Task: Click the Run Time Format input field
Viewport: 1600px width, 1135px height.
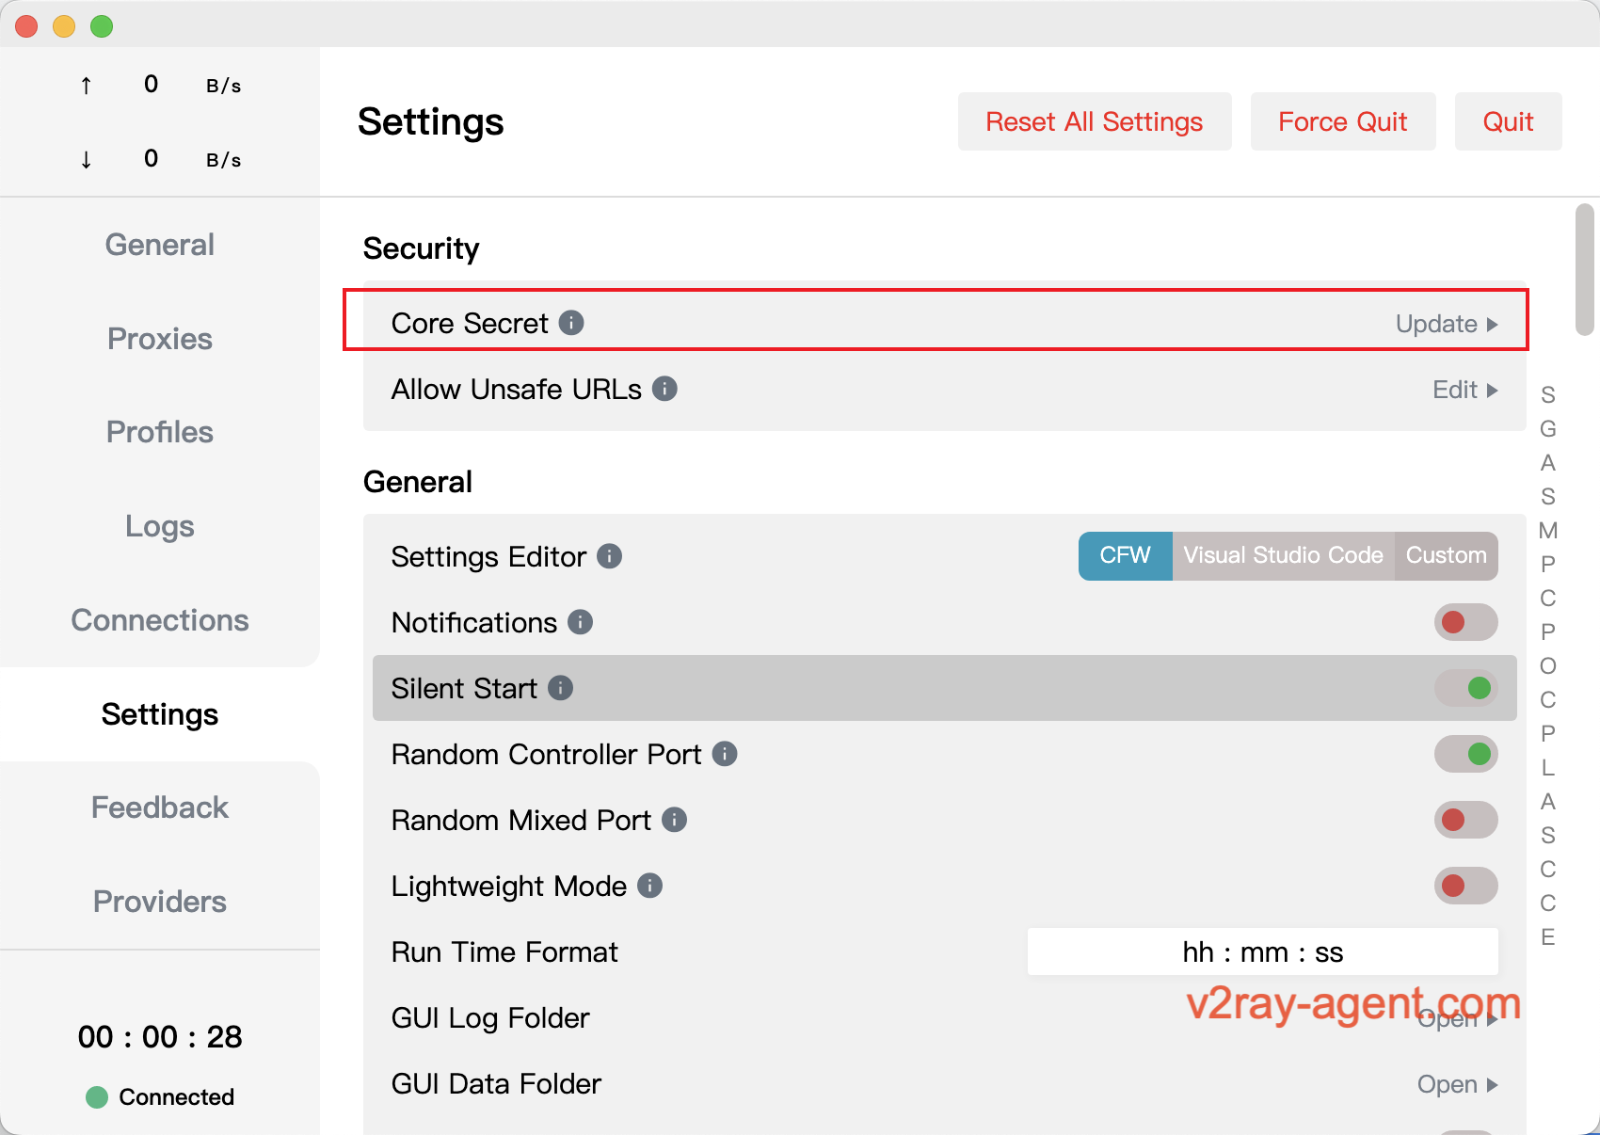Action: (x=1262, y=952)
